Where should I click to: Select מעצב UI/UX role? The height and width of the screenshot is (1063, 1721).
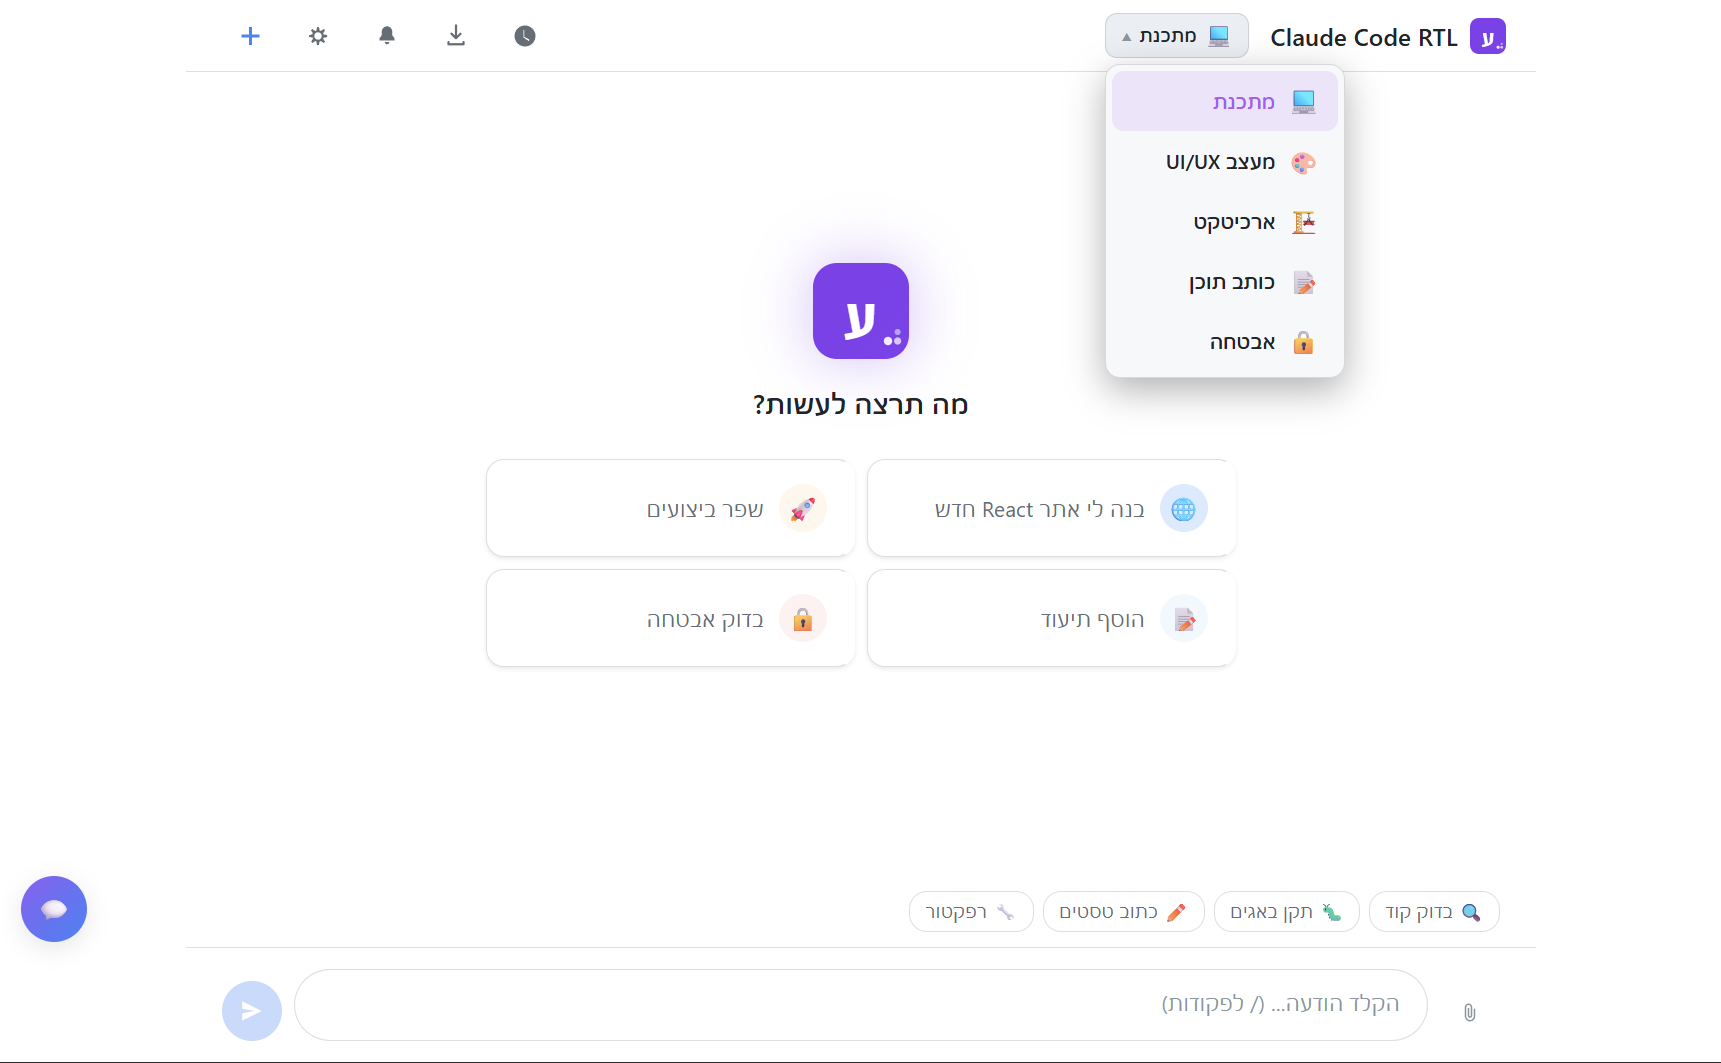[x=1225, y=161]
